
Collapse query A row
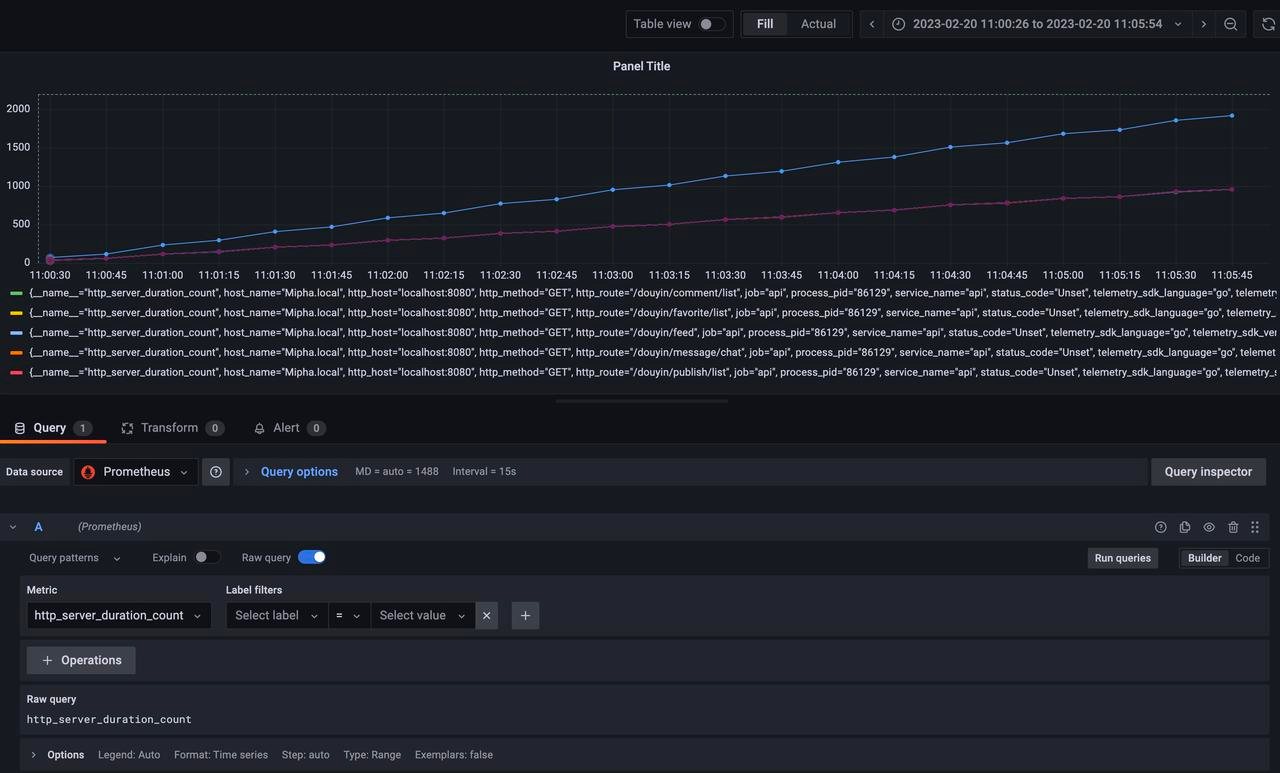[x=13, y=527]
